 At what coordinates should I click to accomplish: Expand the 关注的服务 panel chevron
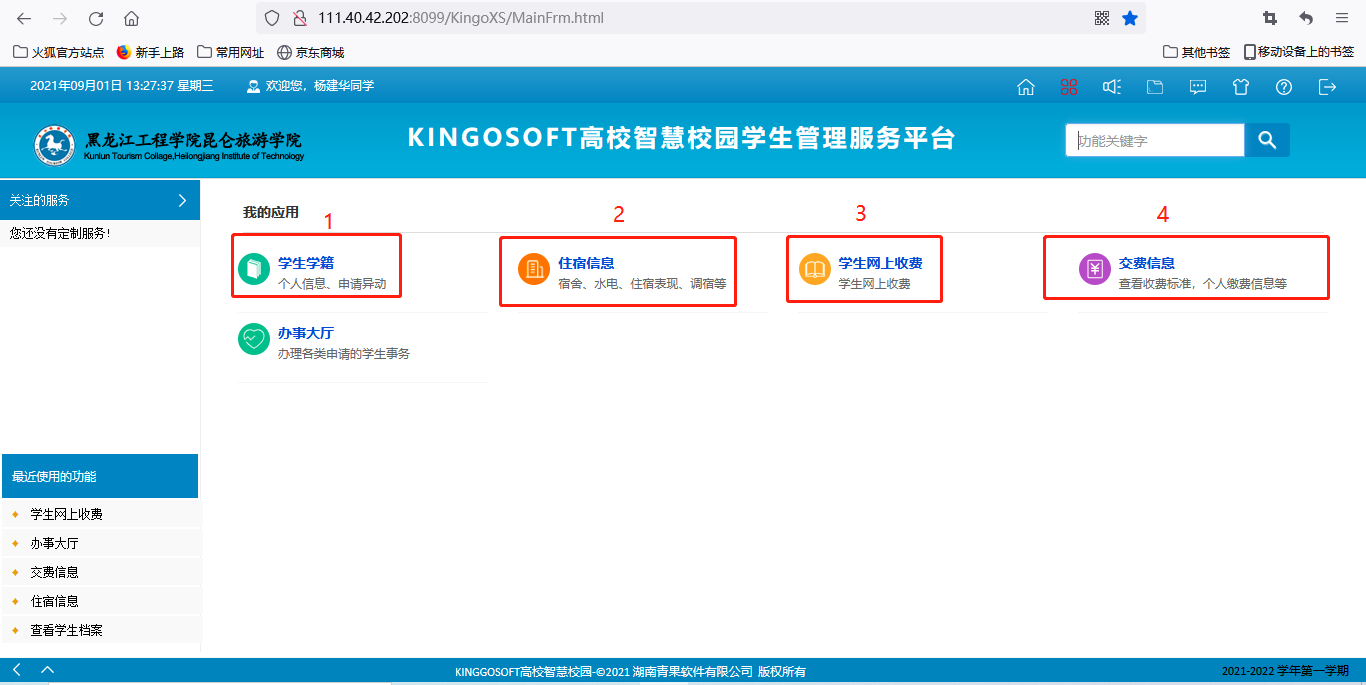182,200
